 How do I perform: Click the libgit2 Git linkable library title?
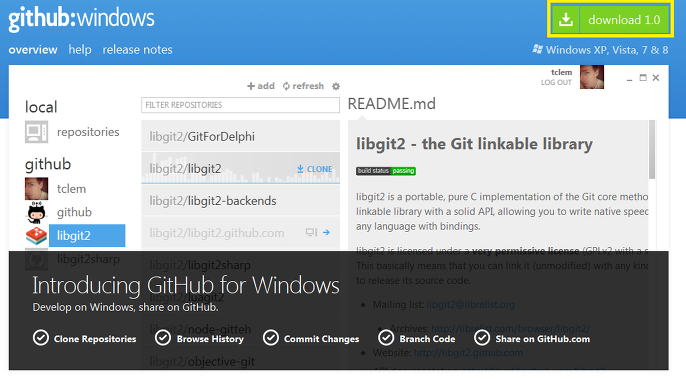pyautogui.click(x=474, y=144)
